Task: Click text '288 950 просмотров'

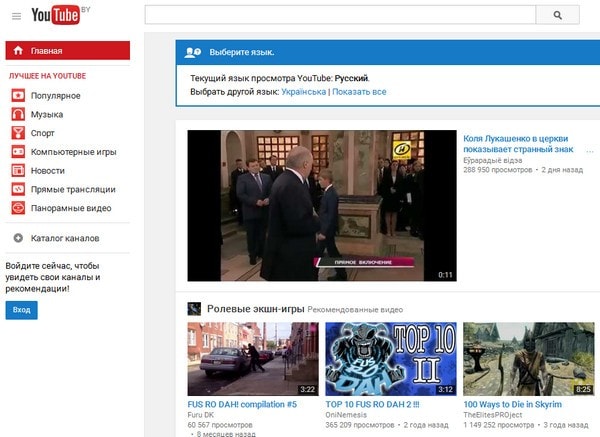Action: pos(497,170)
